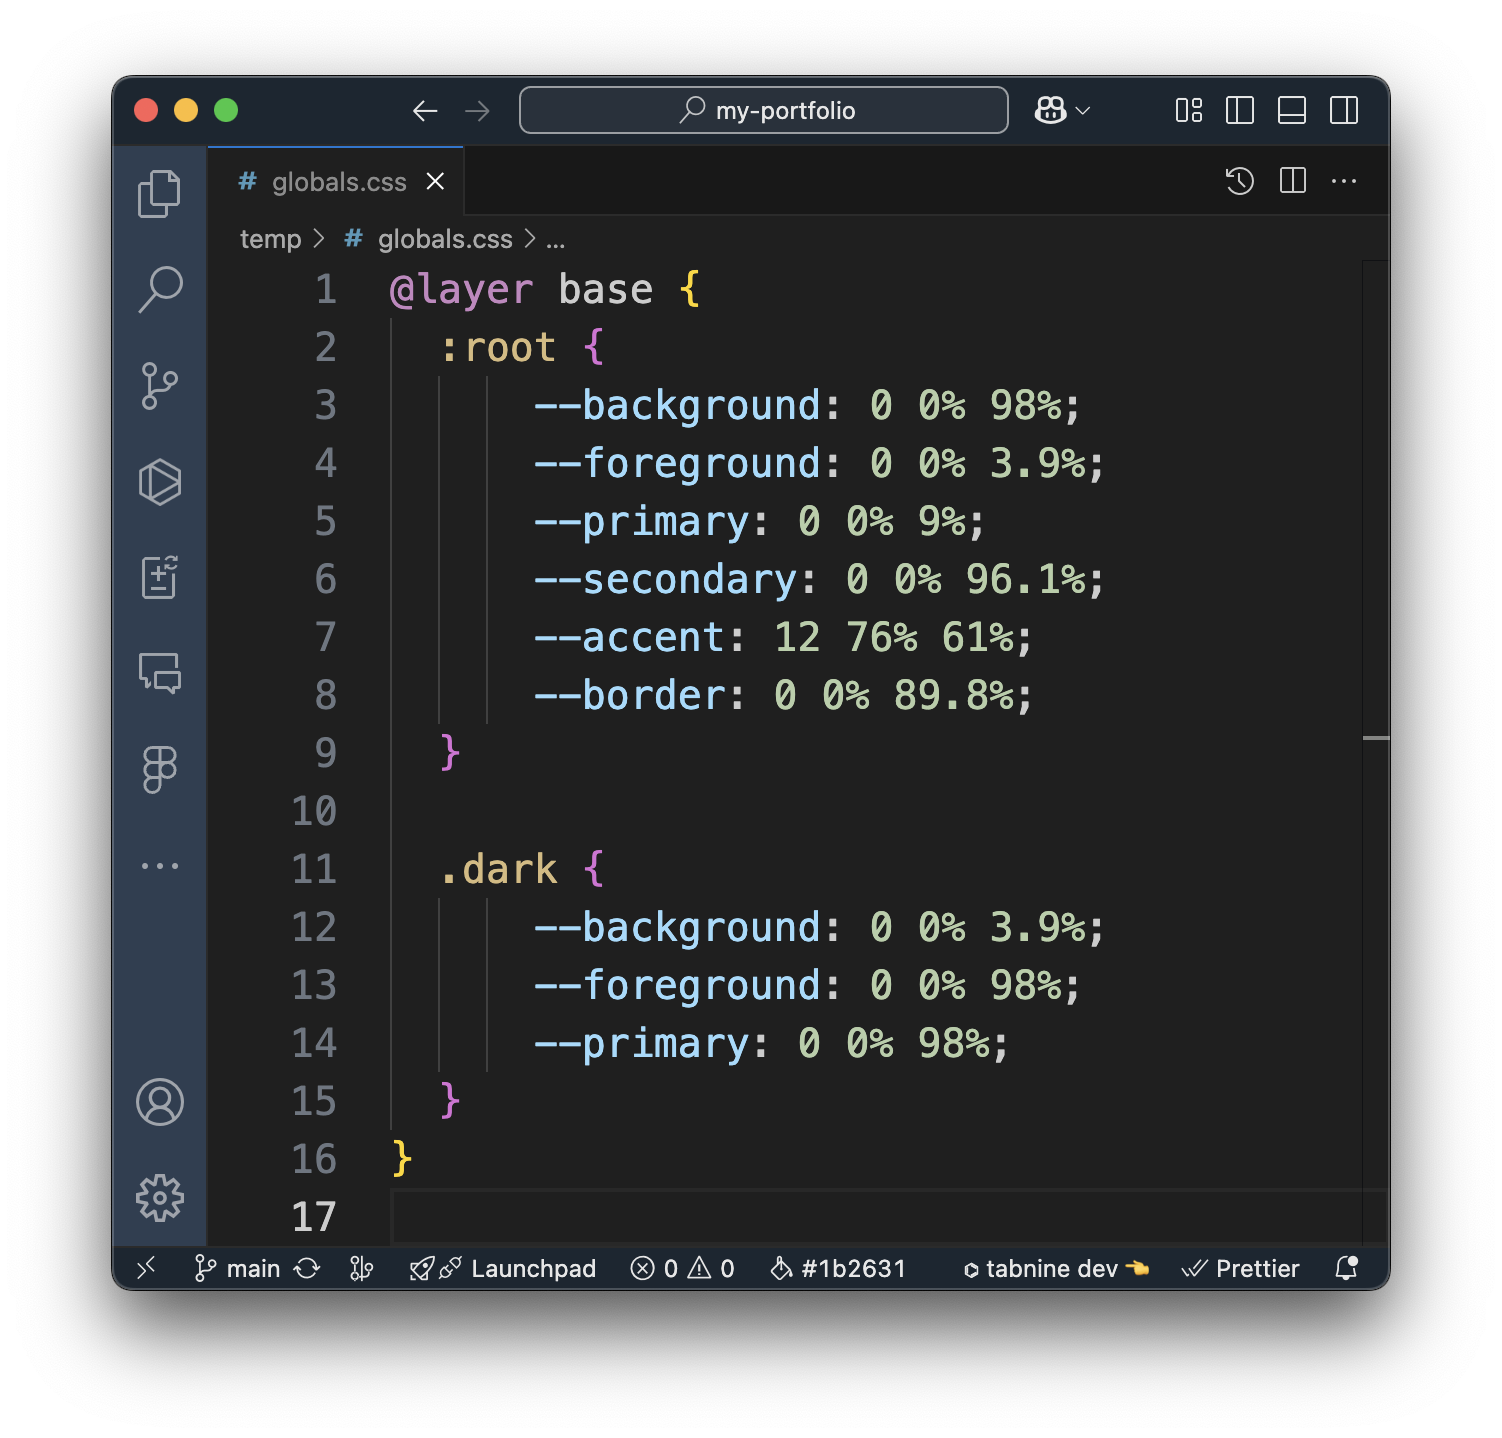Click the globals.css breadcrumb

coord(445,239)
